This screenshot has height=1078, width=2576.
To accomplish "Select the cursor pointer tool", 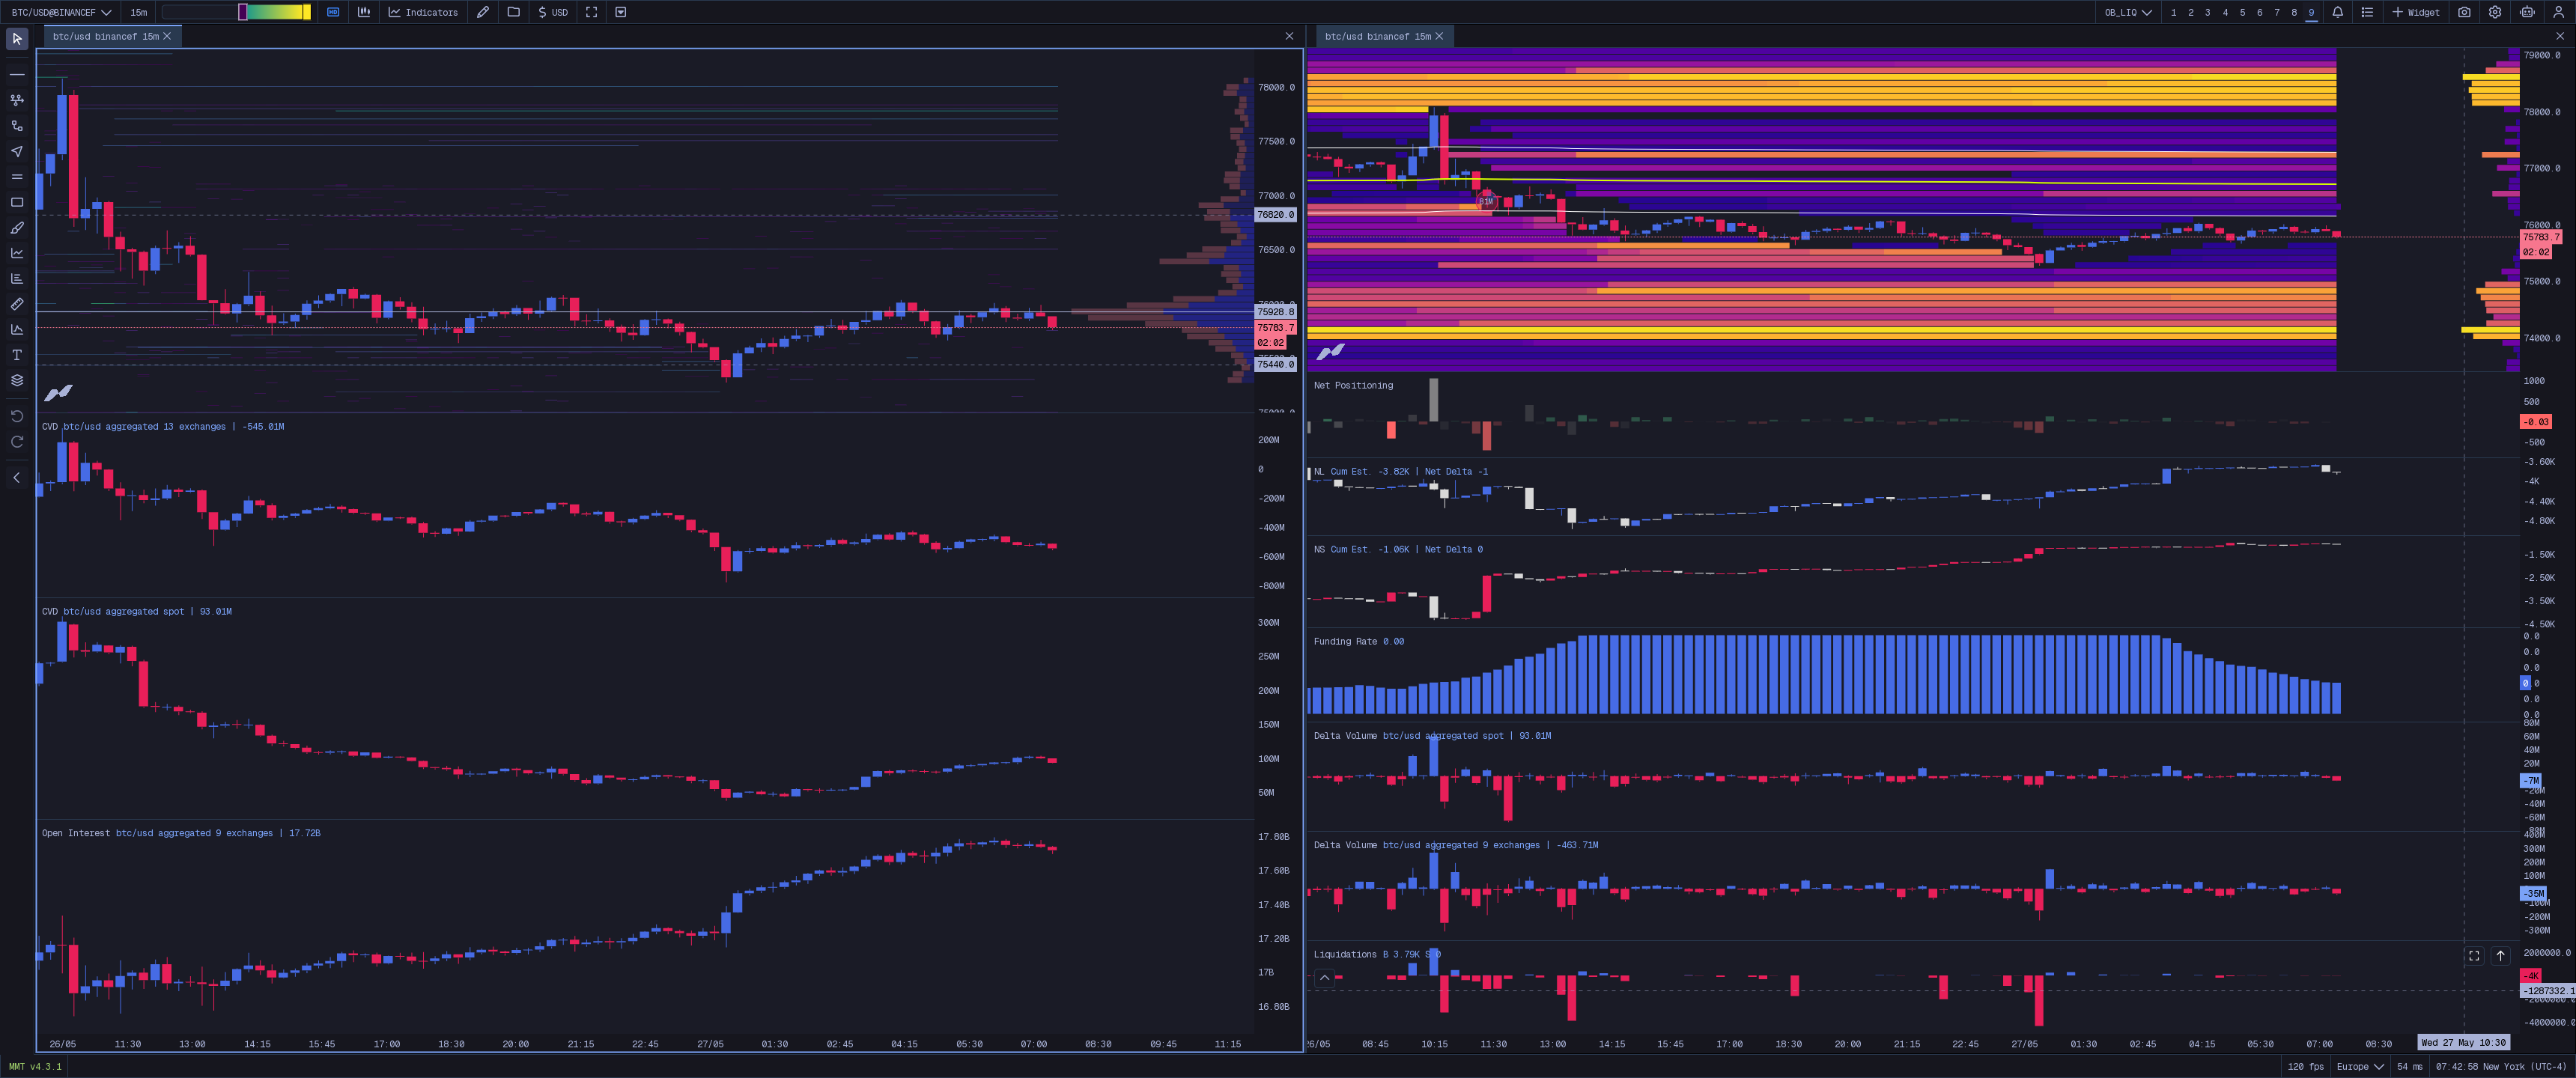I will (x=17, y=39).
